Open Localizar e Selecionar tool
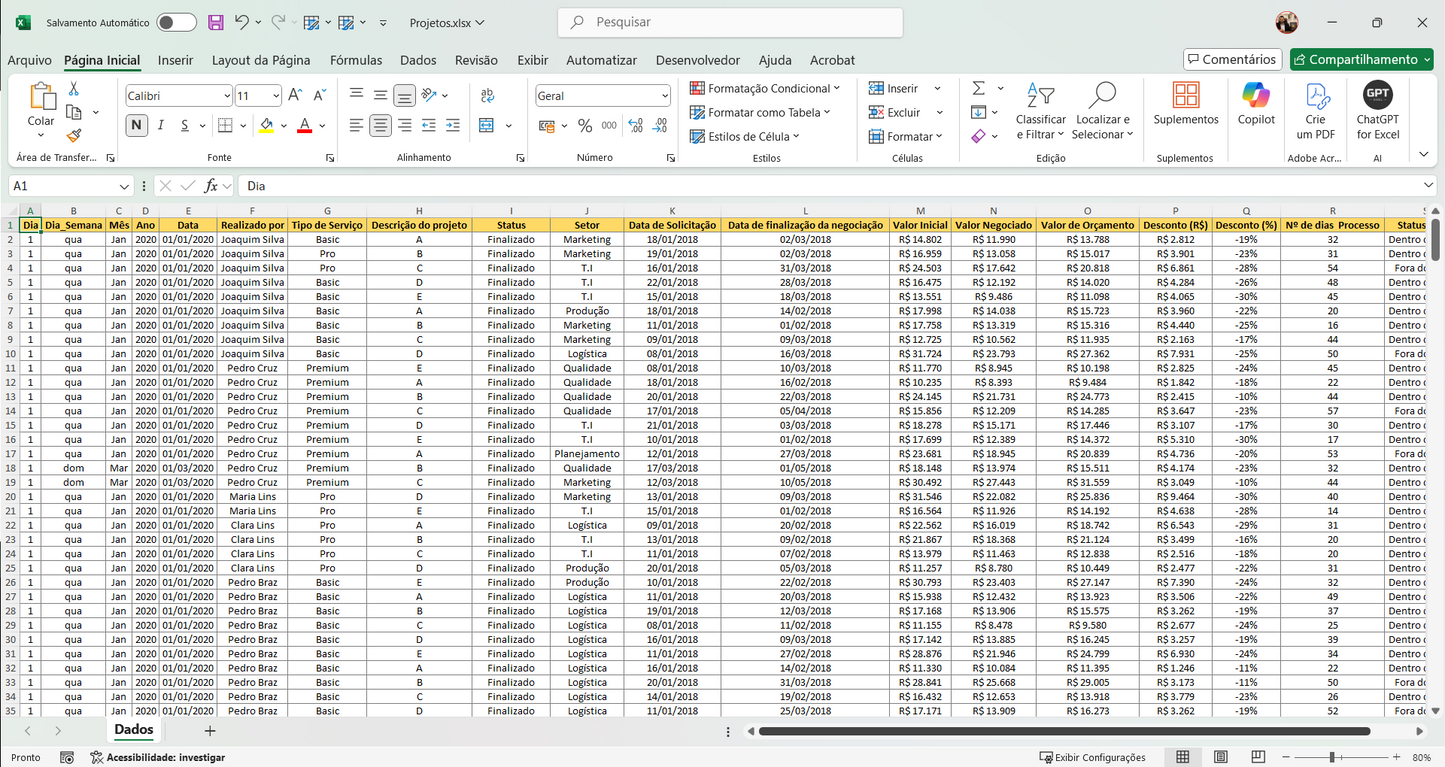Screen dimensions: 1445x767 point(1101,110)
